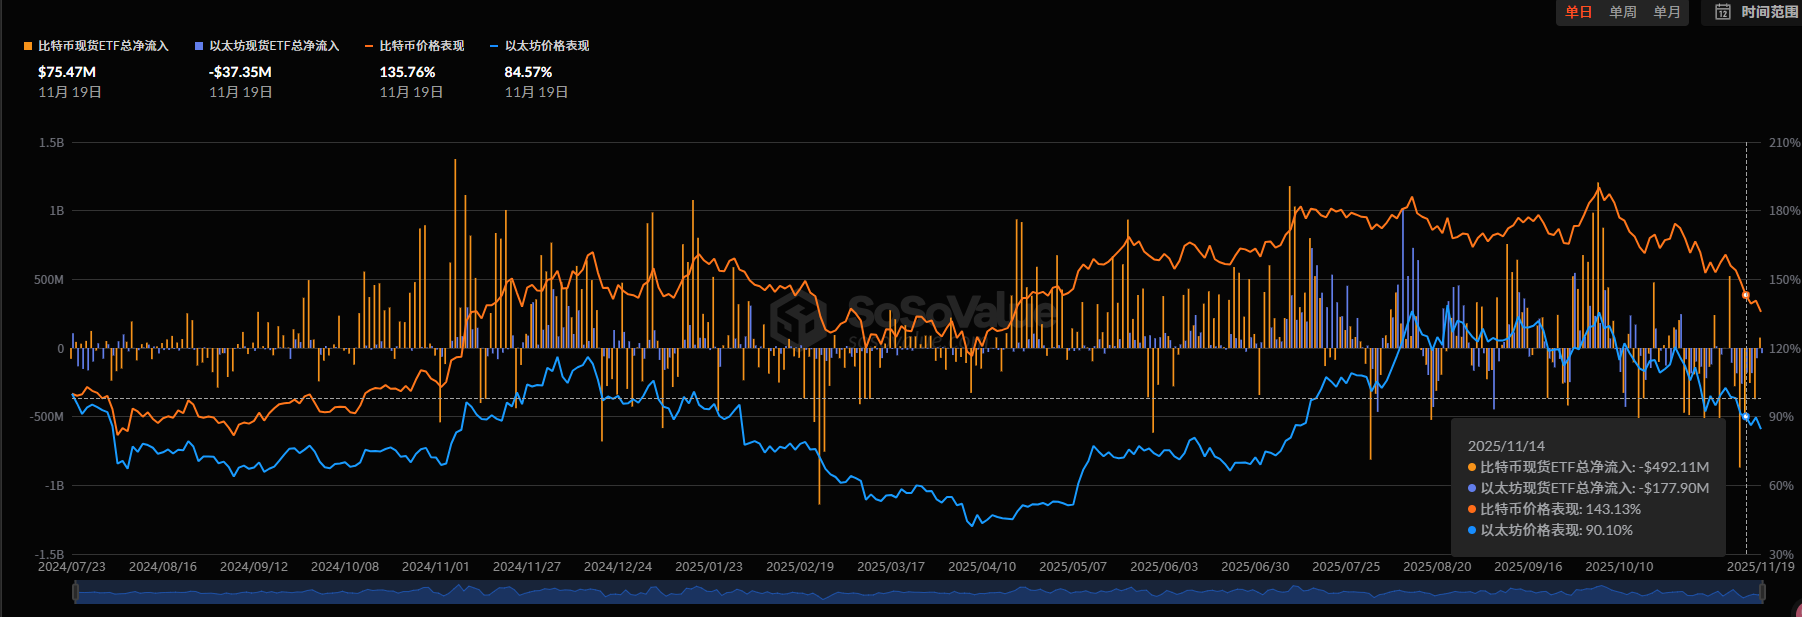
Task: Click the right handle of the range slider
Action: (1762, 592)
